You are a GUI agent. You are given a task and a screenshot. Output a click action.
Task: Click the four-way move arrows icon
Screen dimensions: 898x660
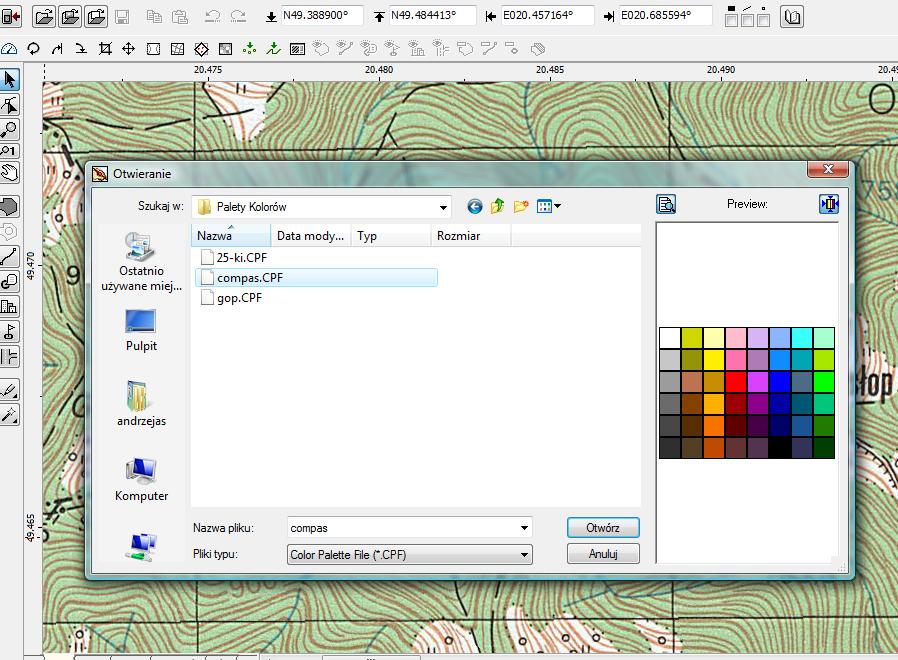tap(129, 49)
